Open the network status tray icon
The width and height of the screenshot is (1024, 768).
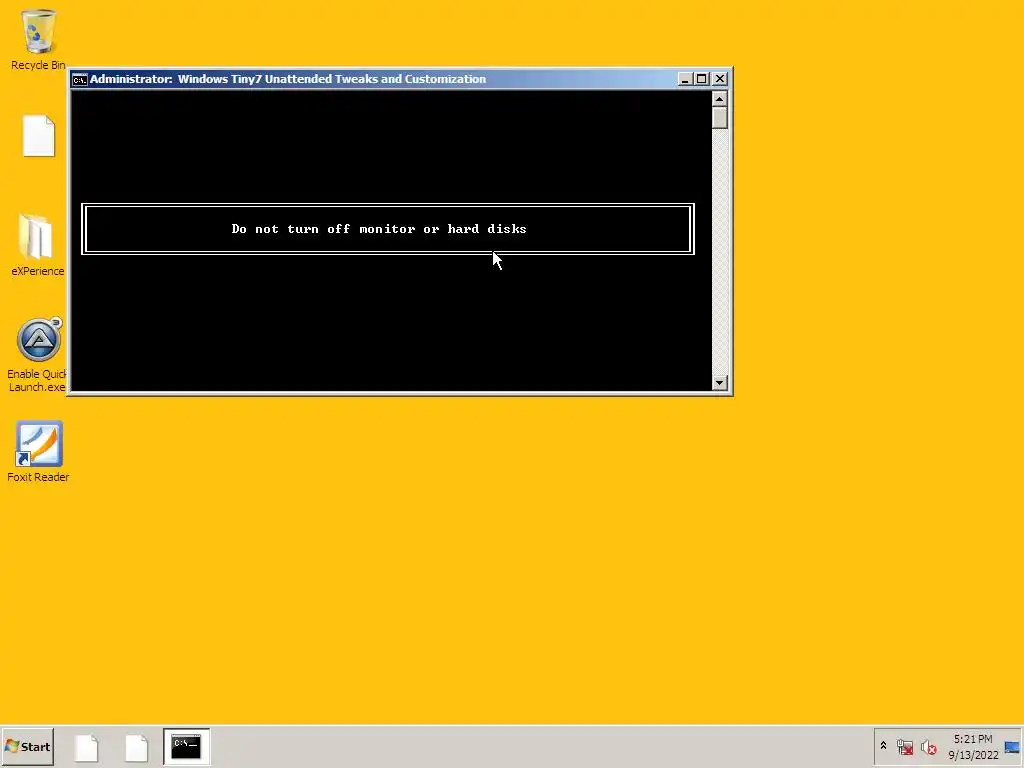pos(904,747)
